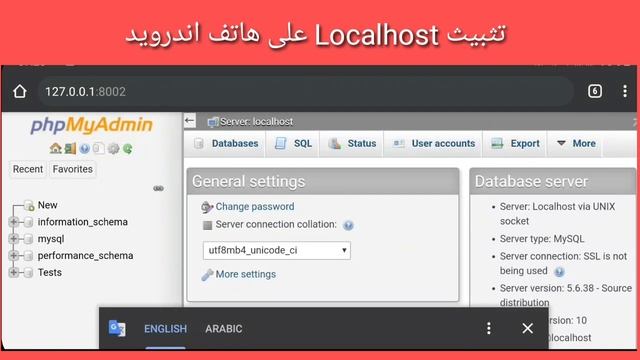640x360 pixels.
Task: Click the mysql database cylinder icon
Action: pyautogui.click(x=28, y=239)
